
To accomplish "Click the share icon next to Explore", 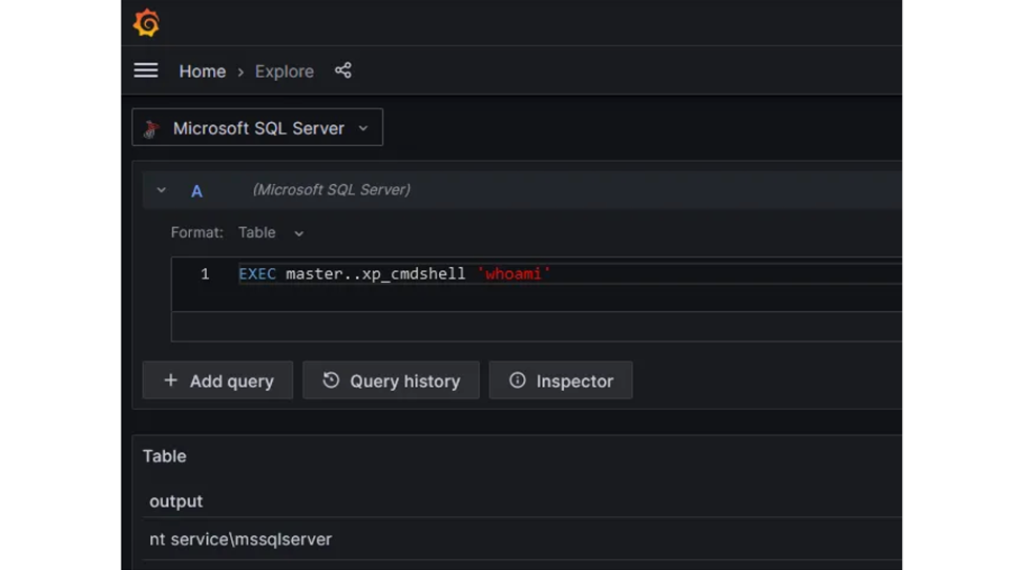I will coord(343,71).
